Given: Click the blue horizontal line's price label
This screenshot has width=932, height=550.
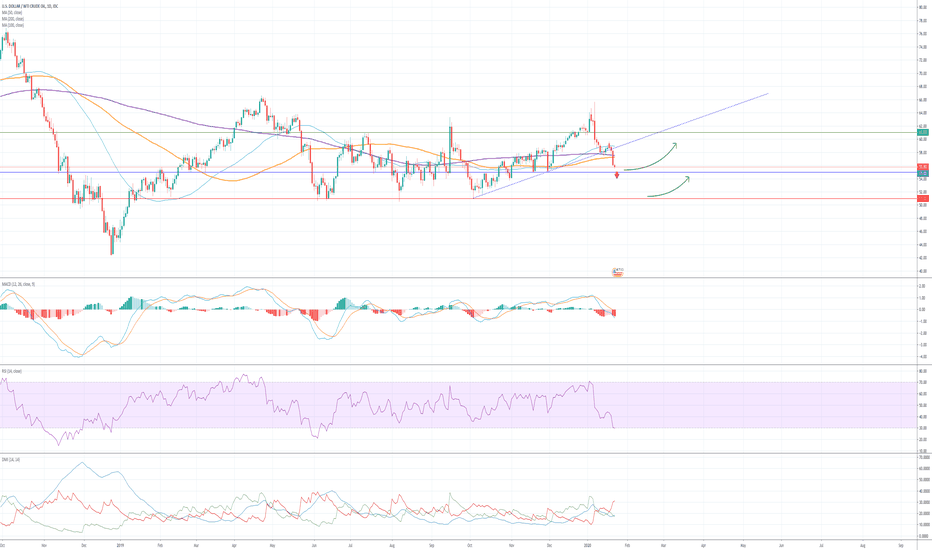Looking at the screenshot, I should [923, 173].
